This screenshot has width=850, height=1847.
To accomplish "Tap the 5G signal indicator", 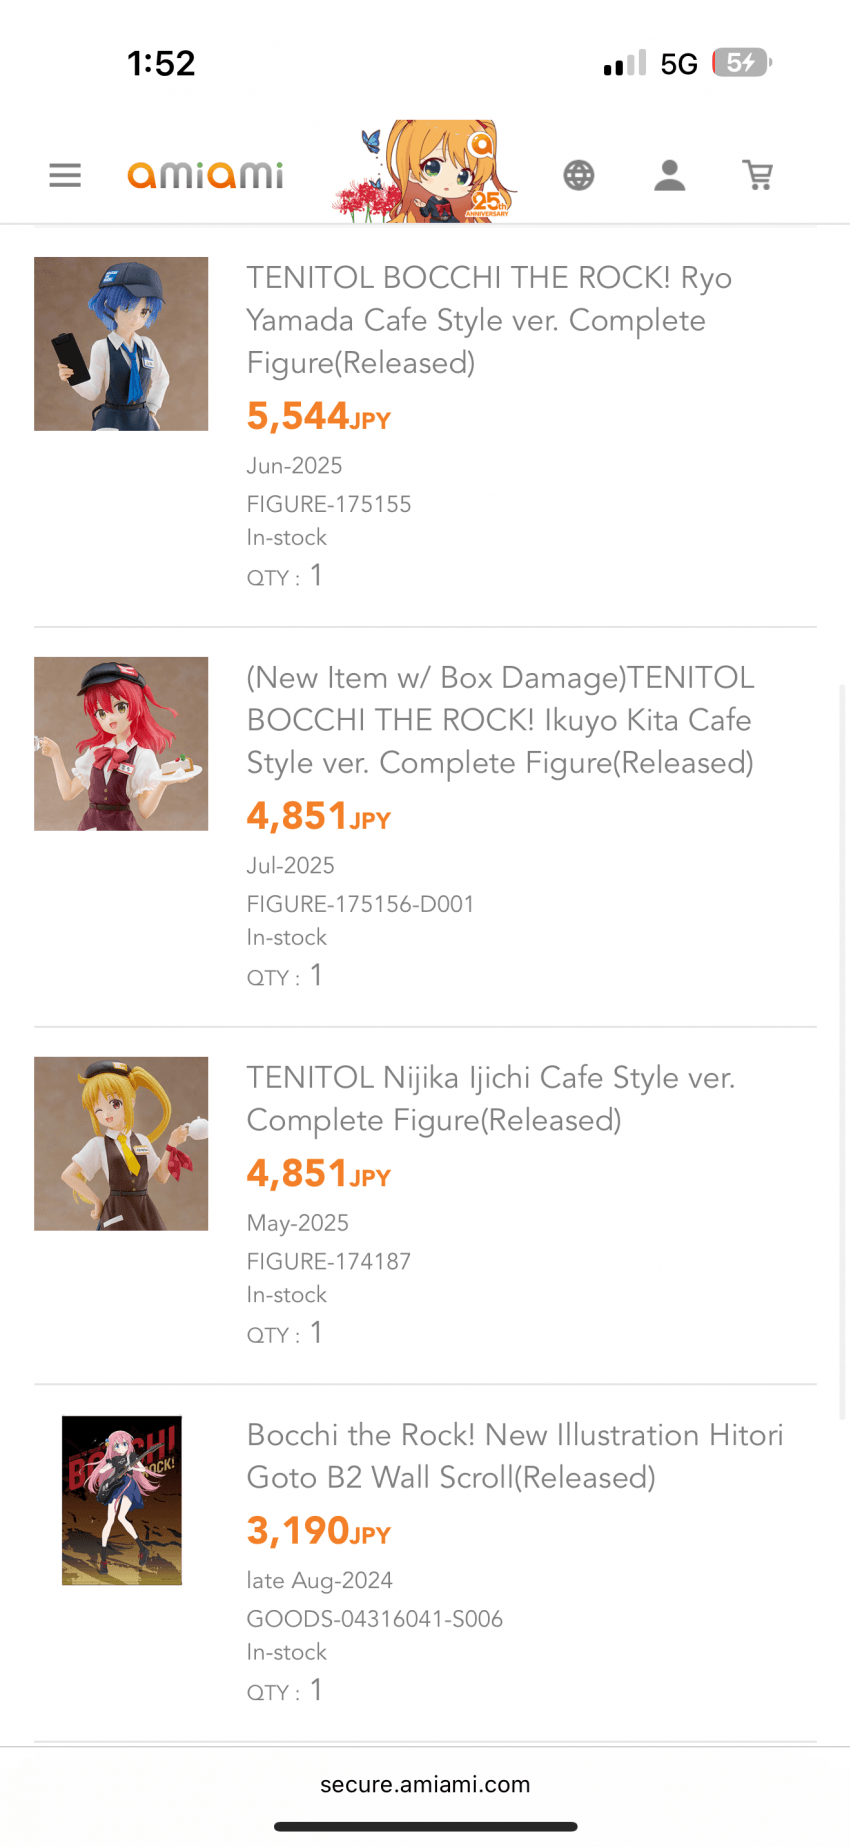I will click(678, 64).
